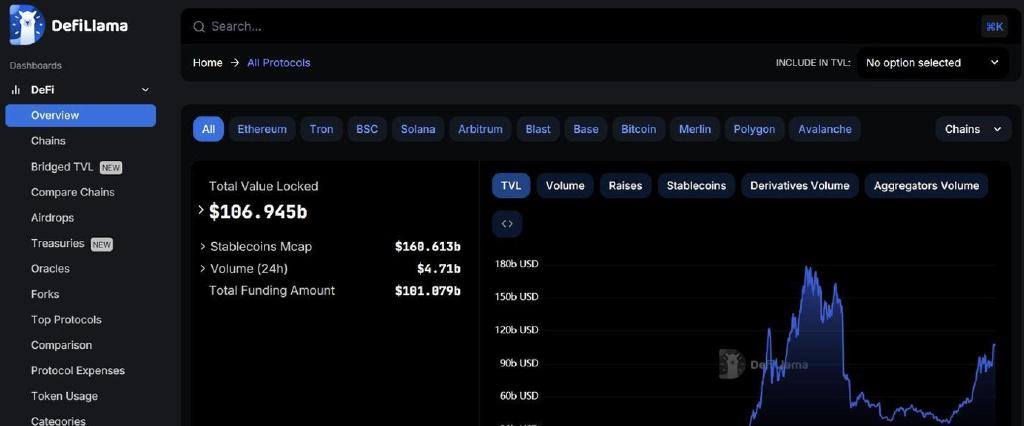1024x426 pixels.
Task: Click the DefiLlama llama logo
Action: pos(27,25)
